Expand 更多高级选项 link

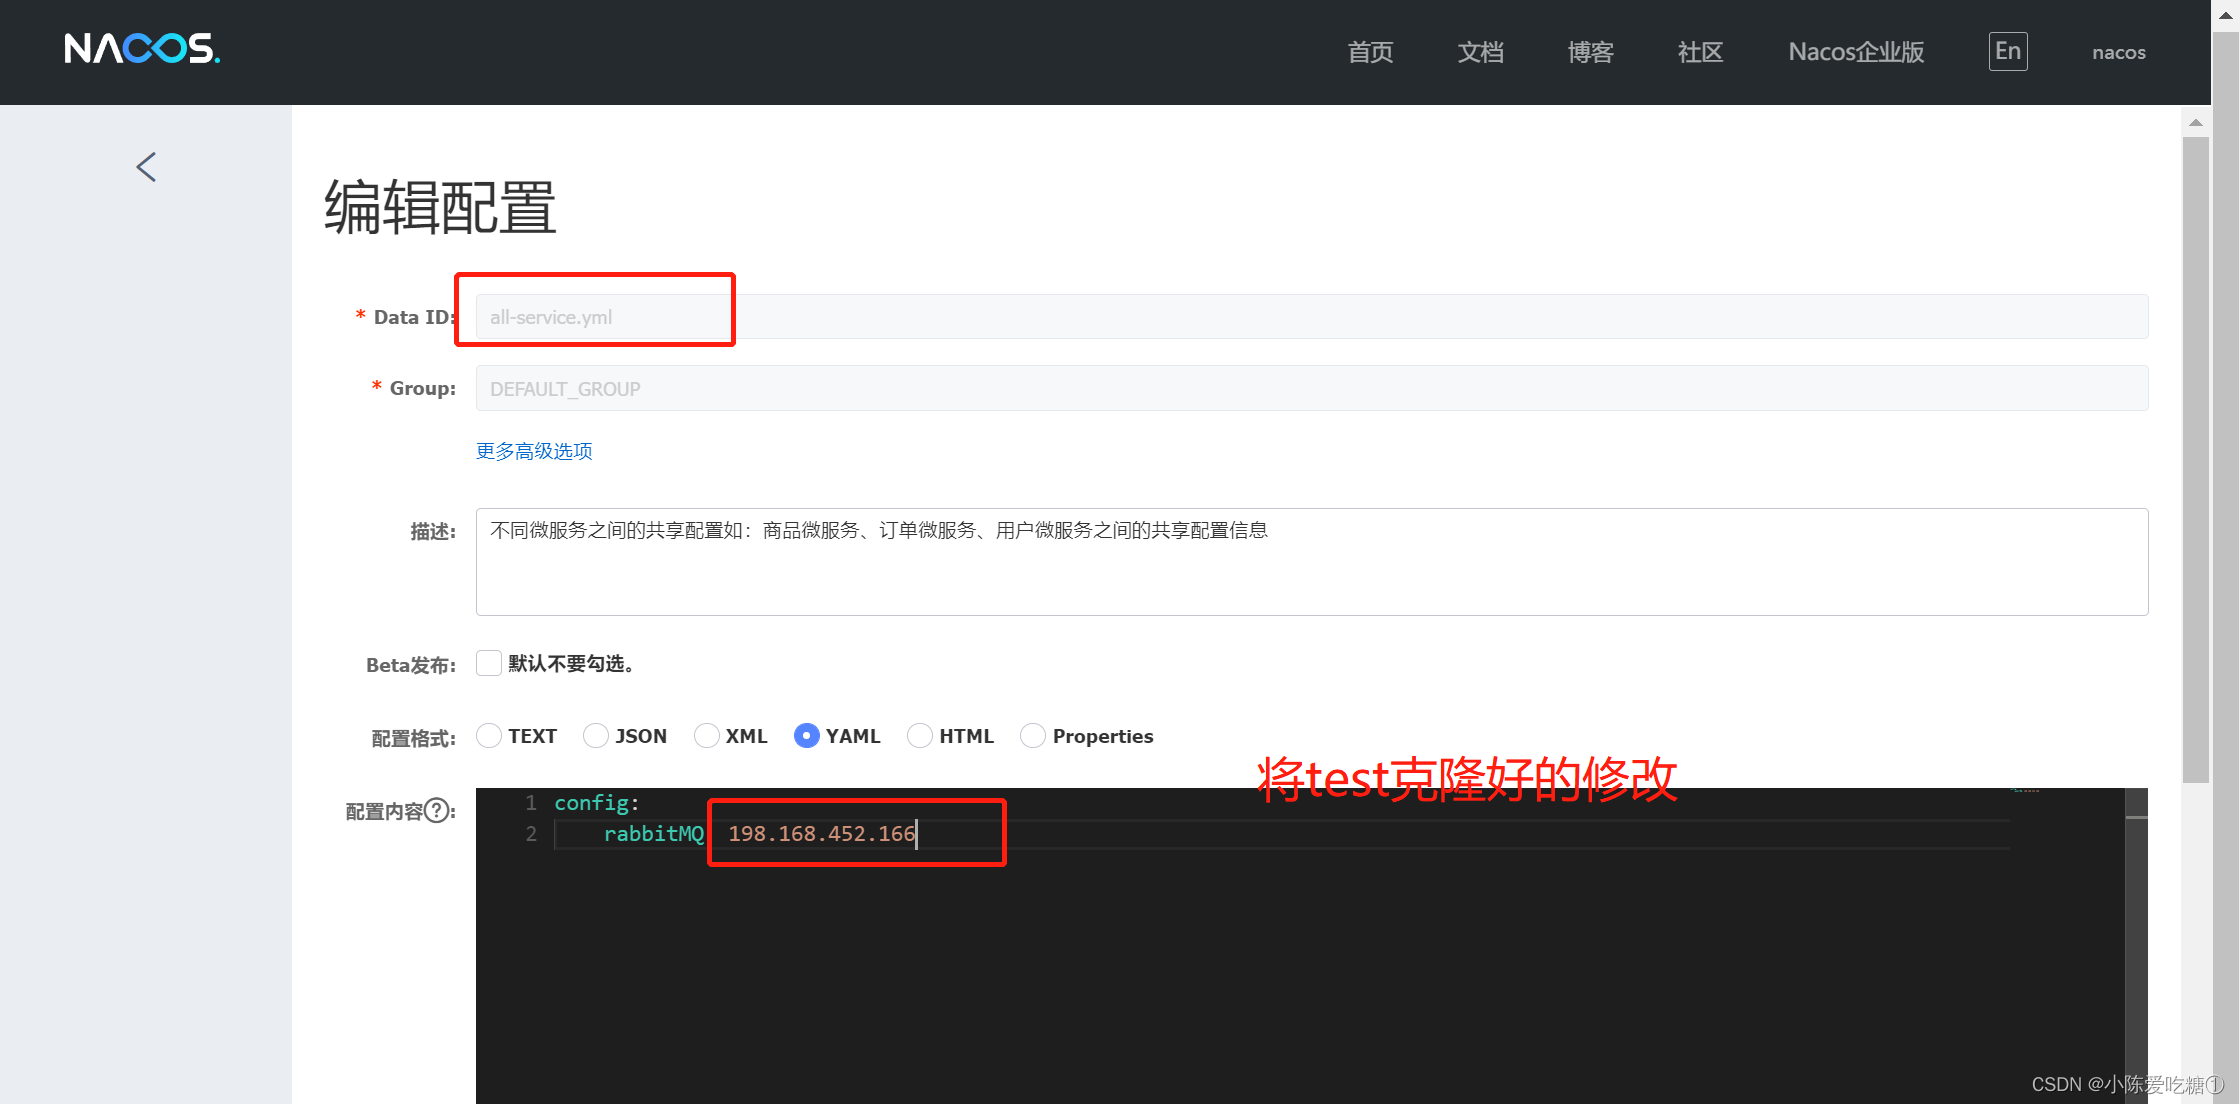[x=534, y=451]
